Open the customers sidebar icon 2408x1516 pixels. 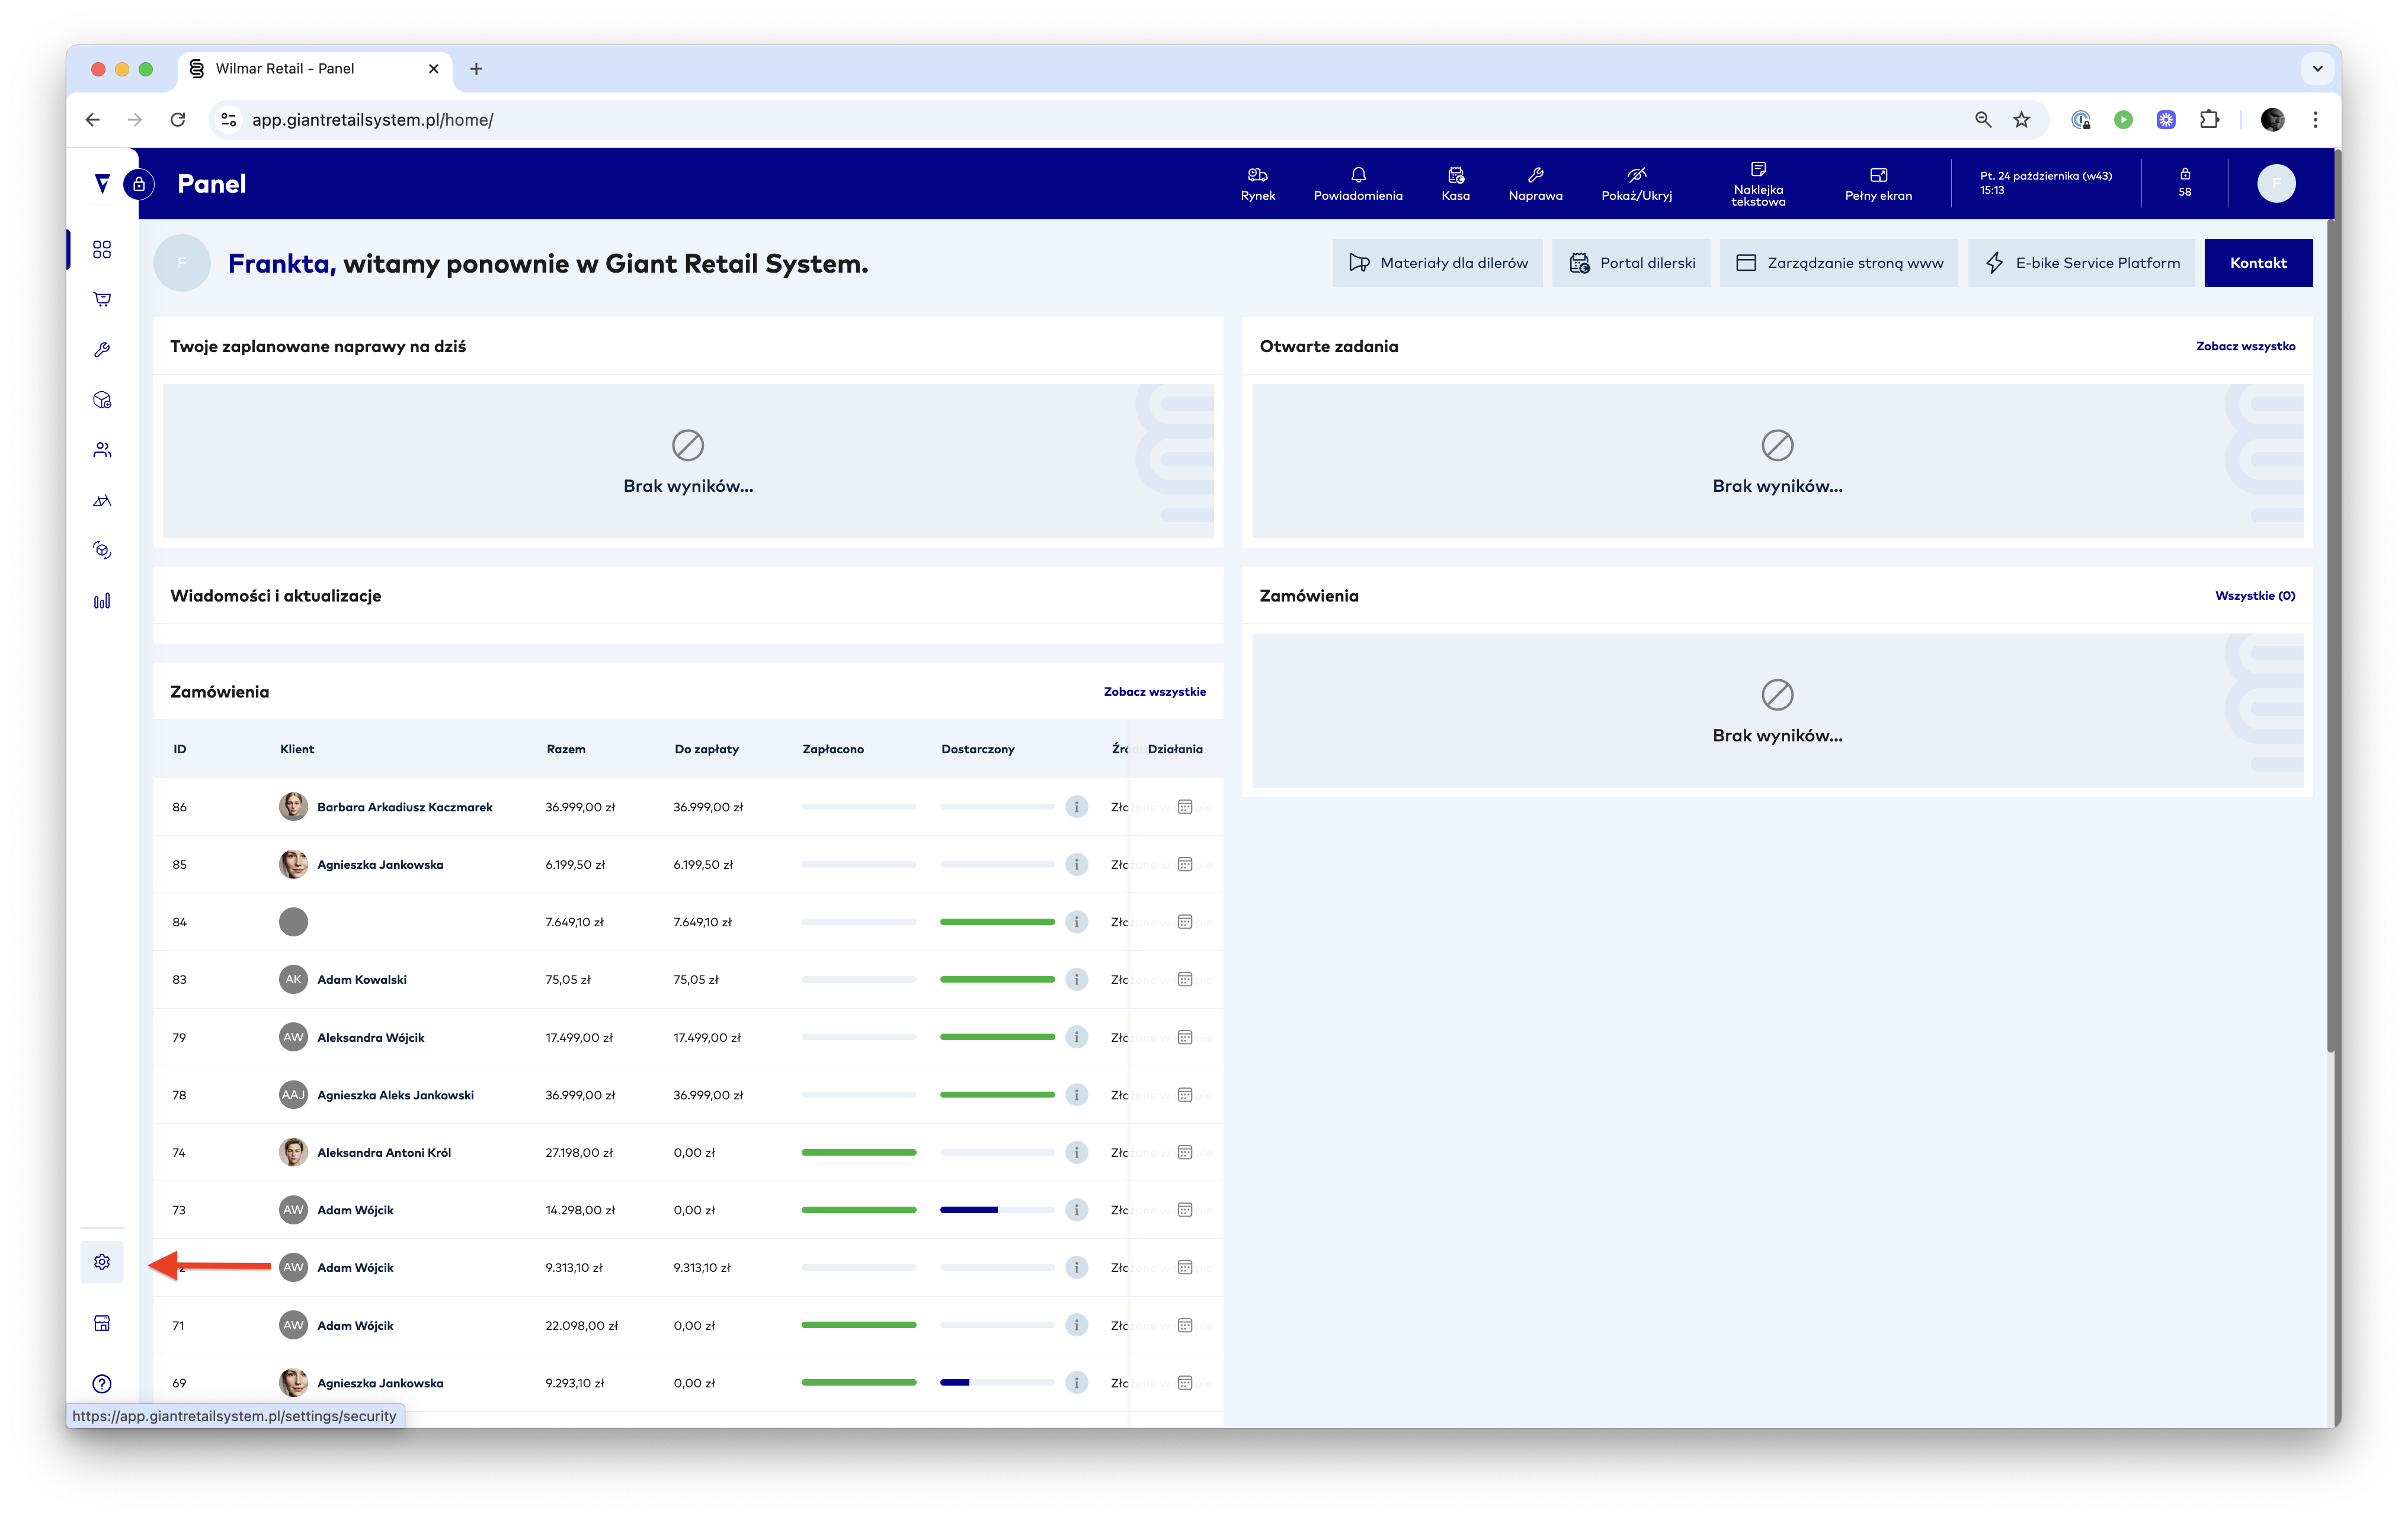point(102,450)
